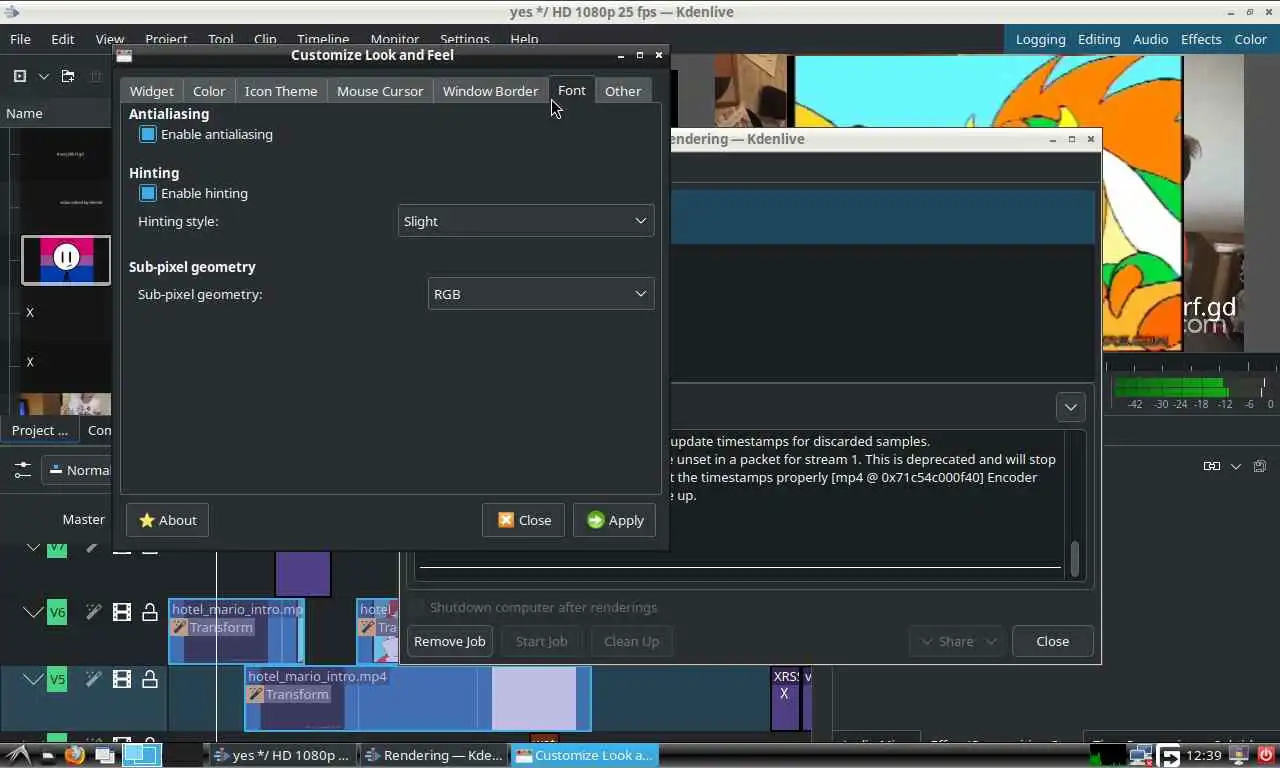
Task: Click Close in the Rendering window
Action: click(x=1052, y=641)
